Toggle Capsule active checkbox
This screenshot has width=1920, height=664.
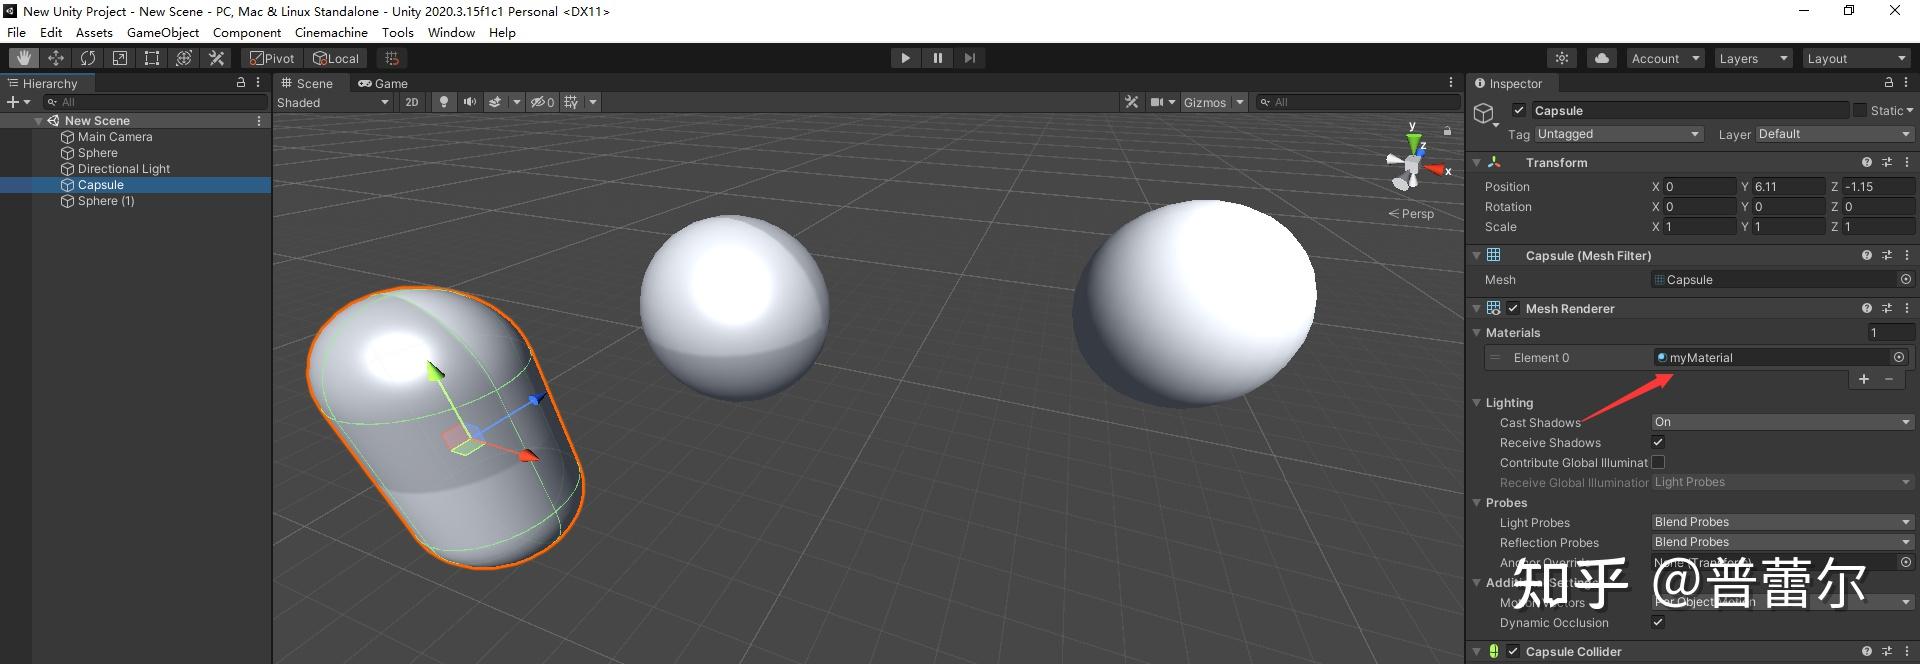click(1519, 111)
